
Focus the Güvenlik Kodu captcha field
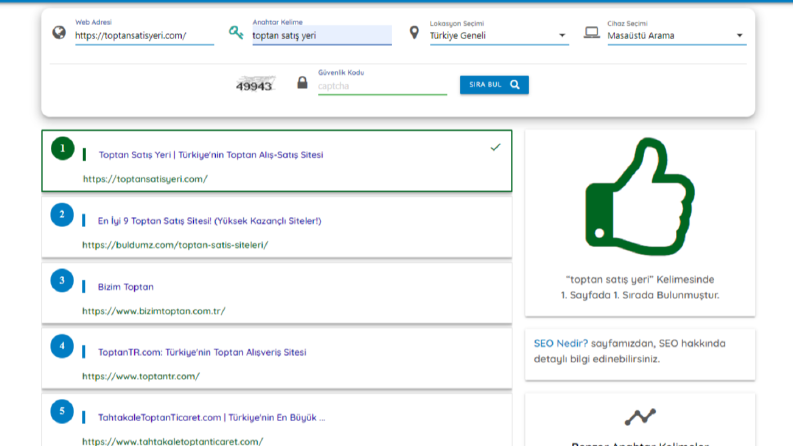(x=382, y=86)
